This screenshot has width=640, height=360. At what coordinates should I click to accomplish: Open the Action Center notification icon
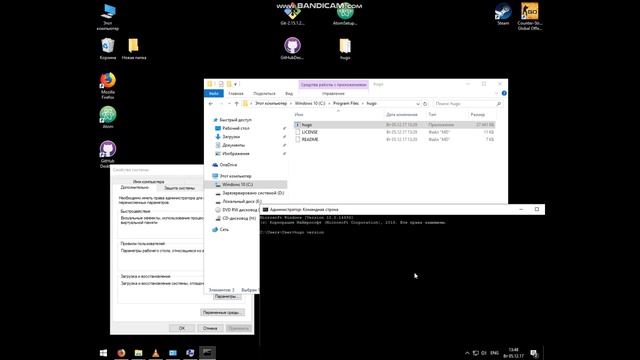click(x=533, y=353)
